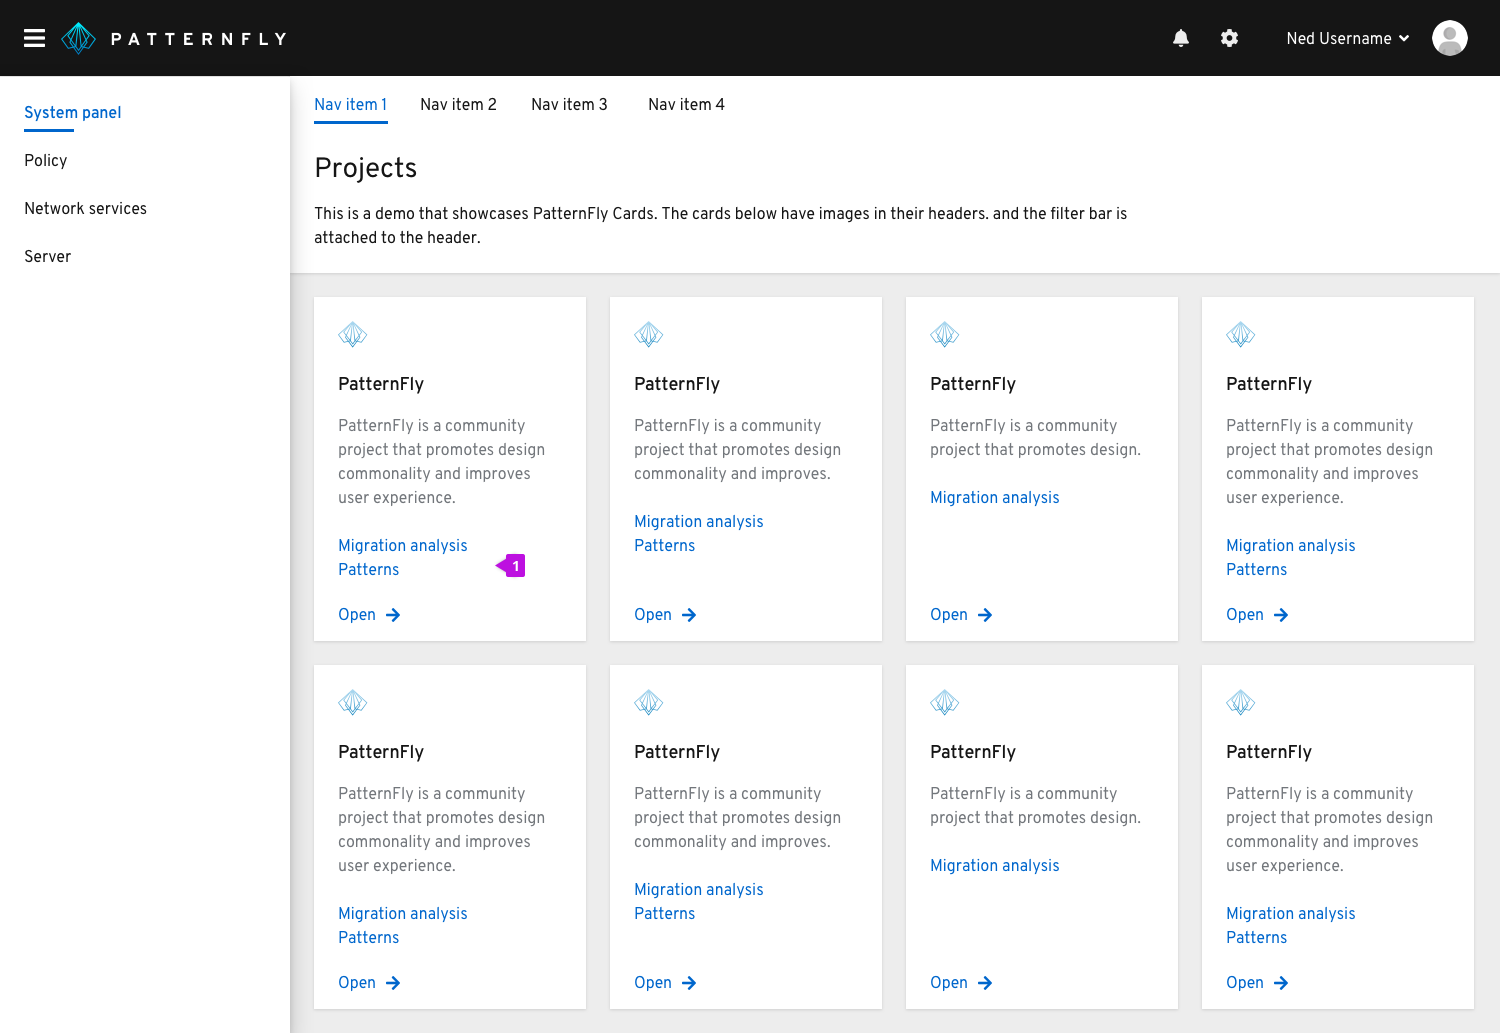Screen dimensions: 1500x1033
Task: Click PatternFly logo in first top-row card
Action: pos(353,335)
